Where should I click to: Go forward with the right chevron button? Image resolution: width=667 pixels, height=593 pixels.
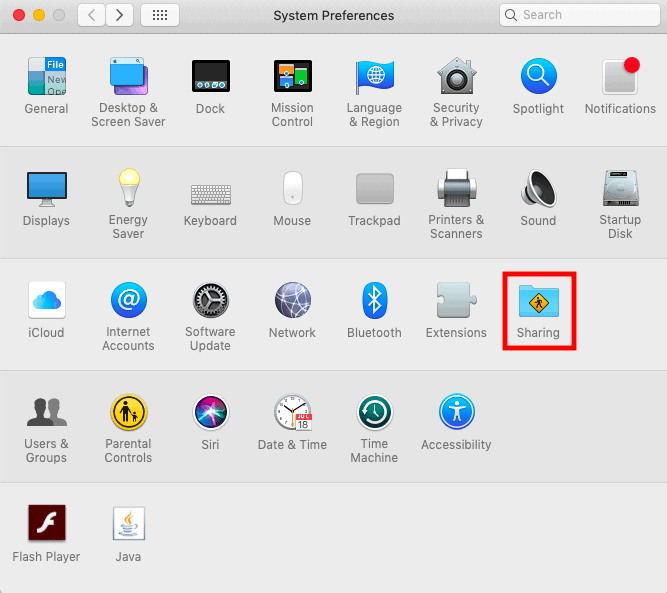(x=120, y=15)
